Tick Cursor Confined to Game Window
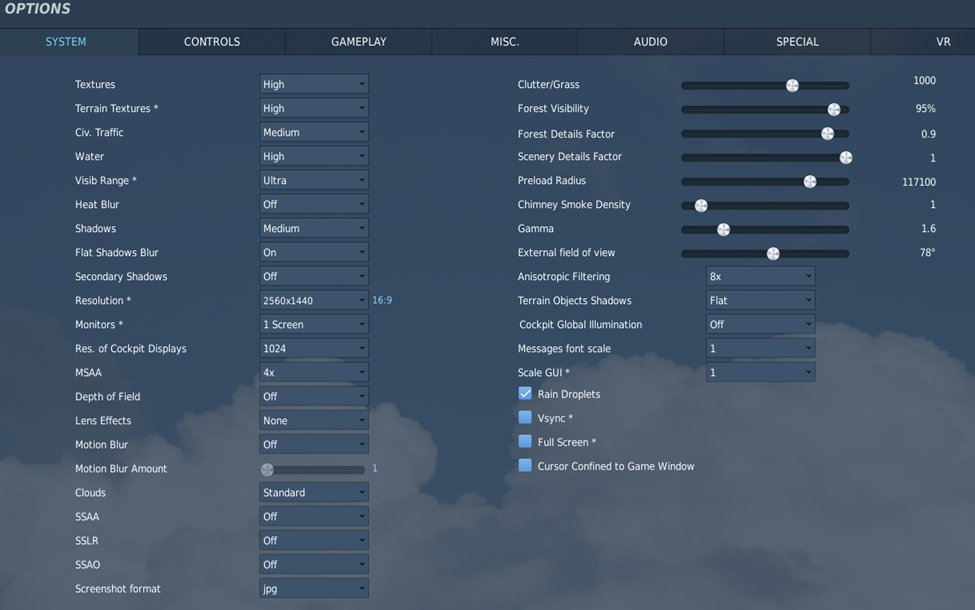 525,465
